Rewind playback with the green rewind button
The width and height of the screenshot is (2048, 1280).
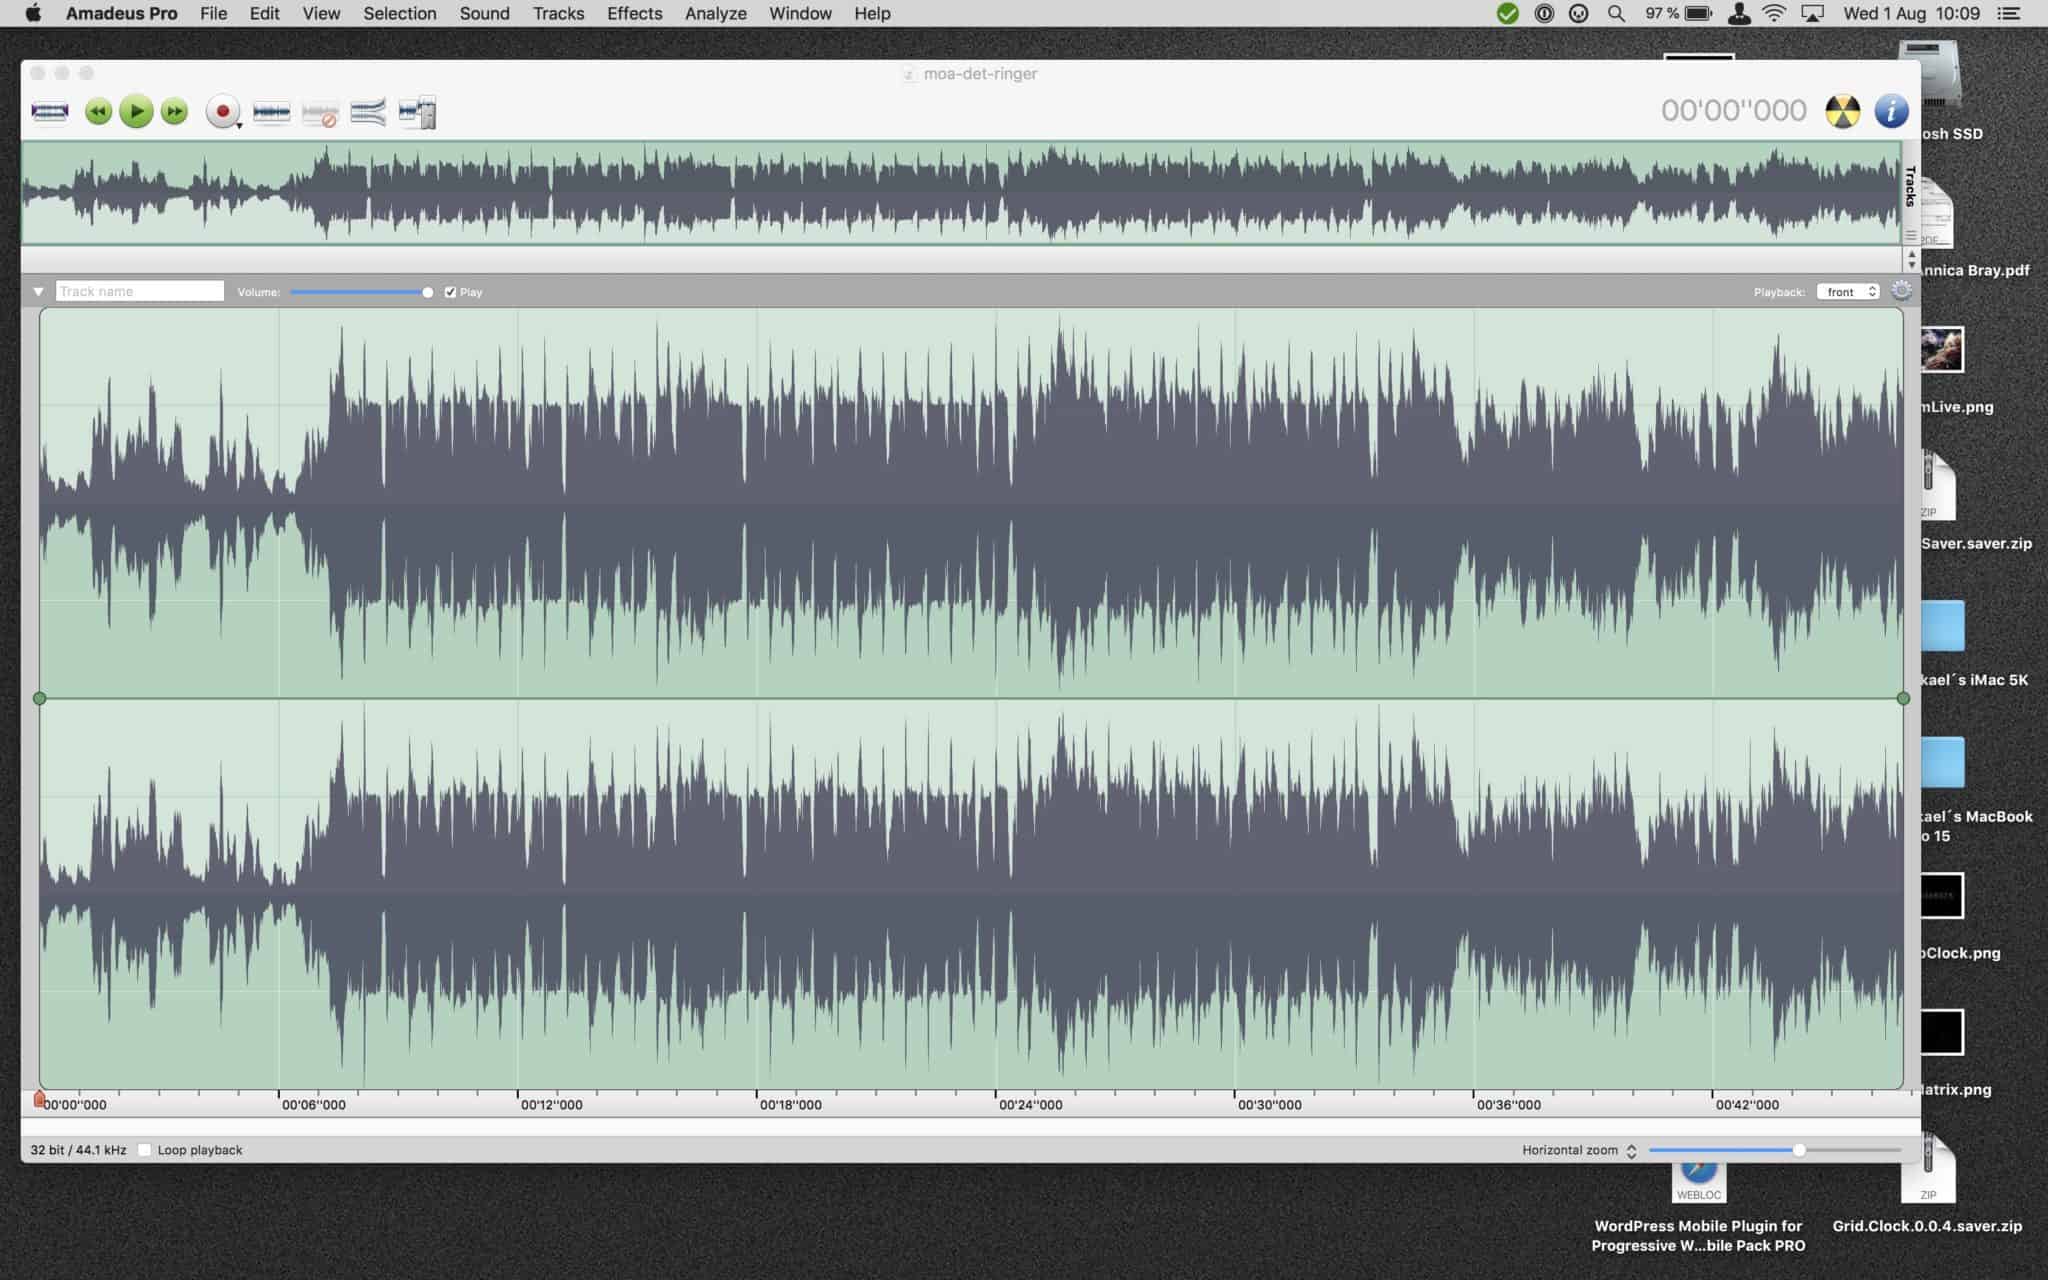[x=98, y=111]
